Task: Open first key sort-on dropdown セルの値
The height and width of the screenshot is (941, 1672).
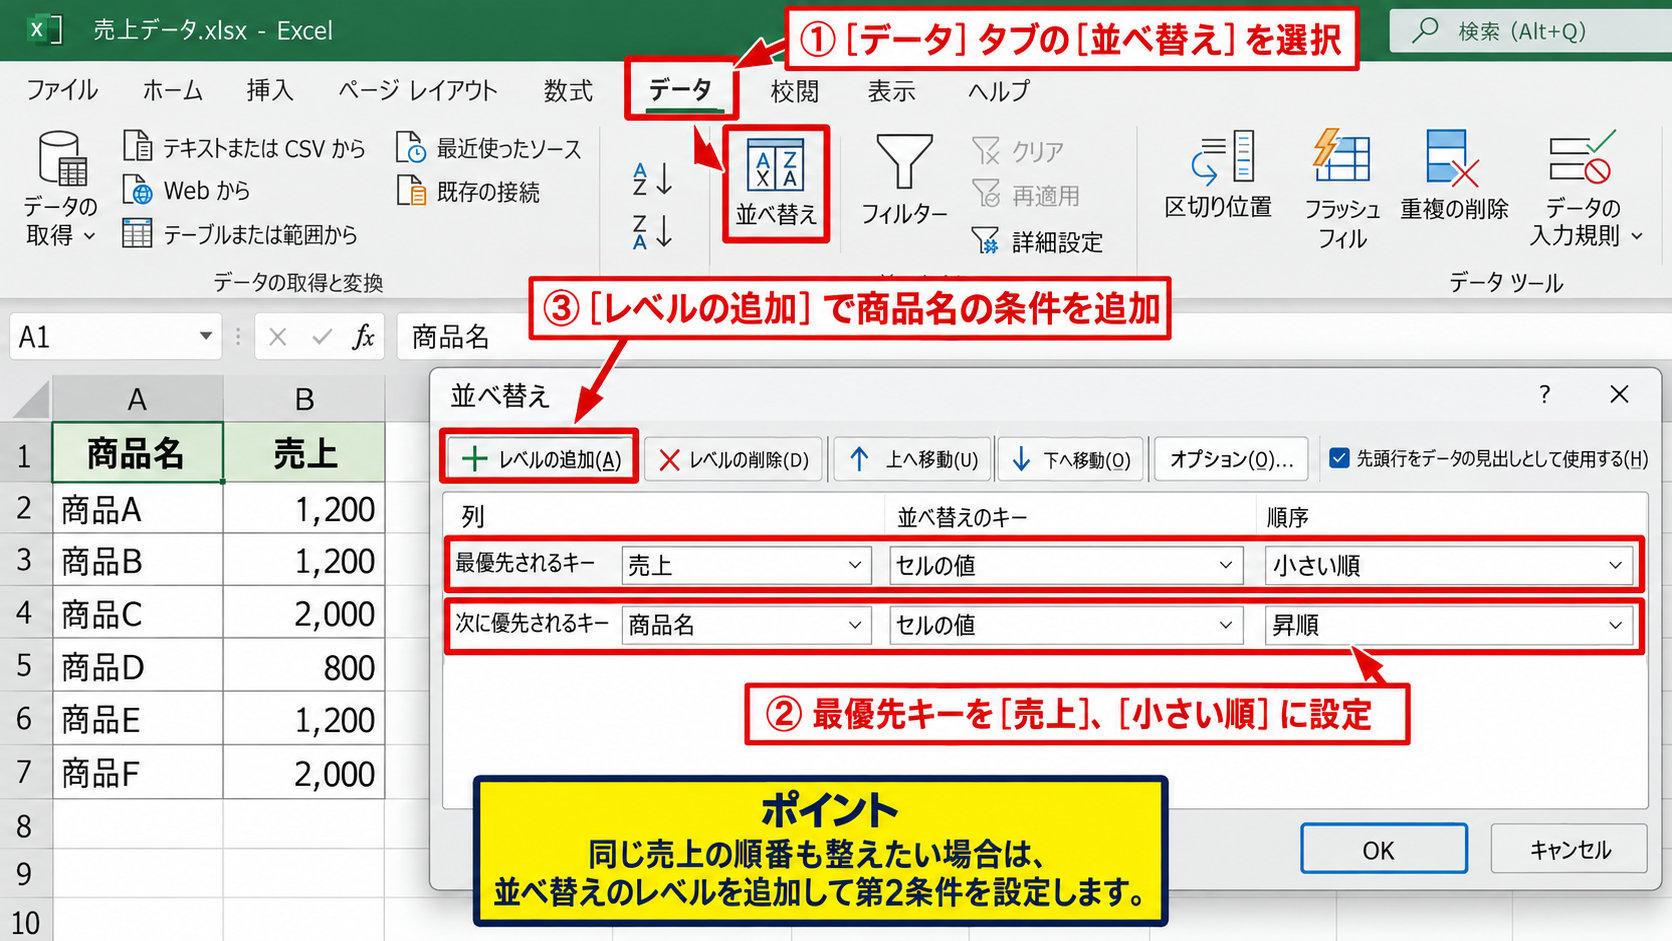Action: tap(1066, 565)
